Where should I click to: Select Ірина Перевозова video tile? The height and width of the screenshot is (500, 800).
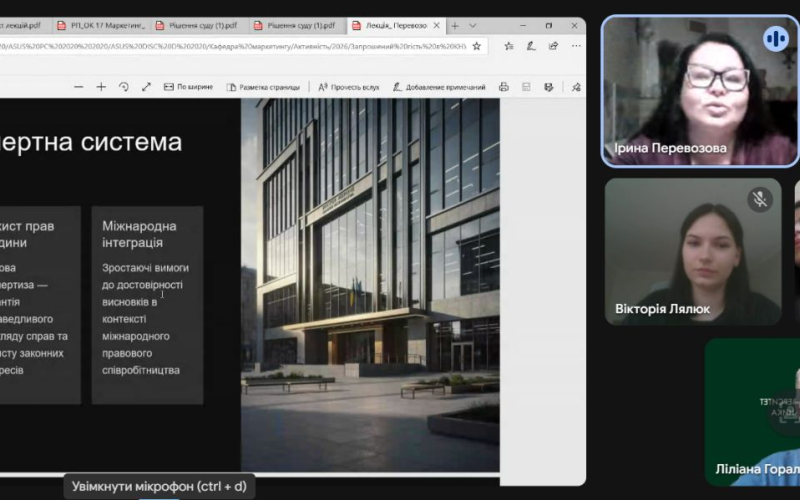[699, 91]
